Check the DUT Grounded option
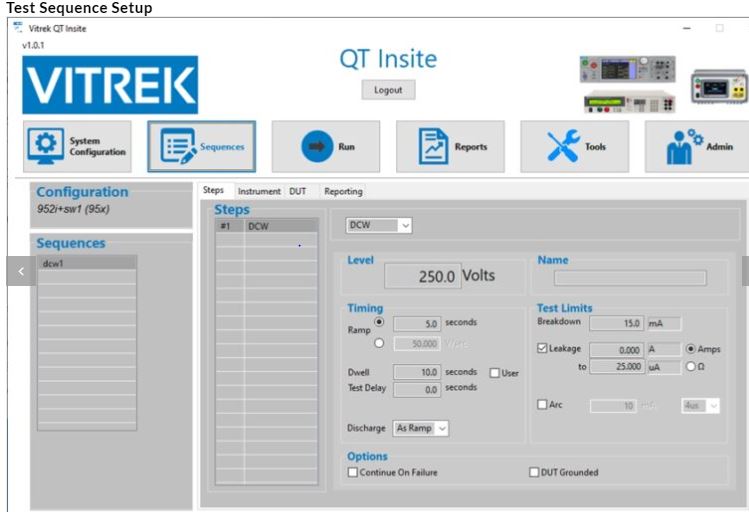 tap(534, 473)
